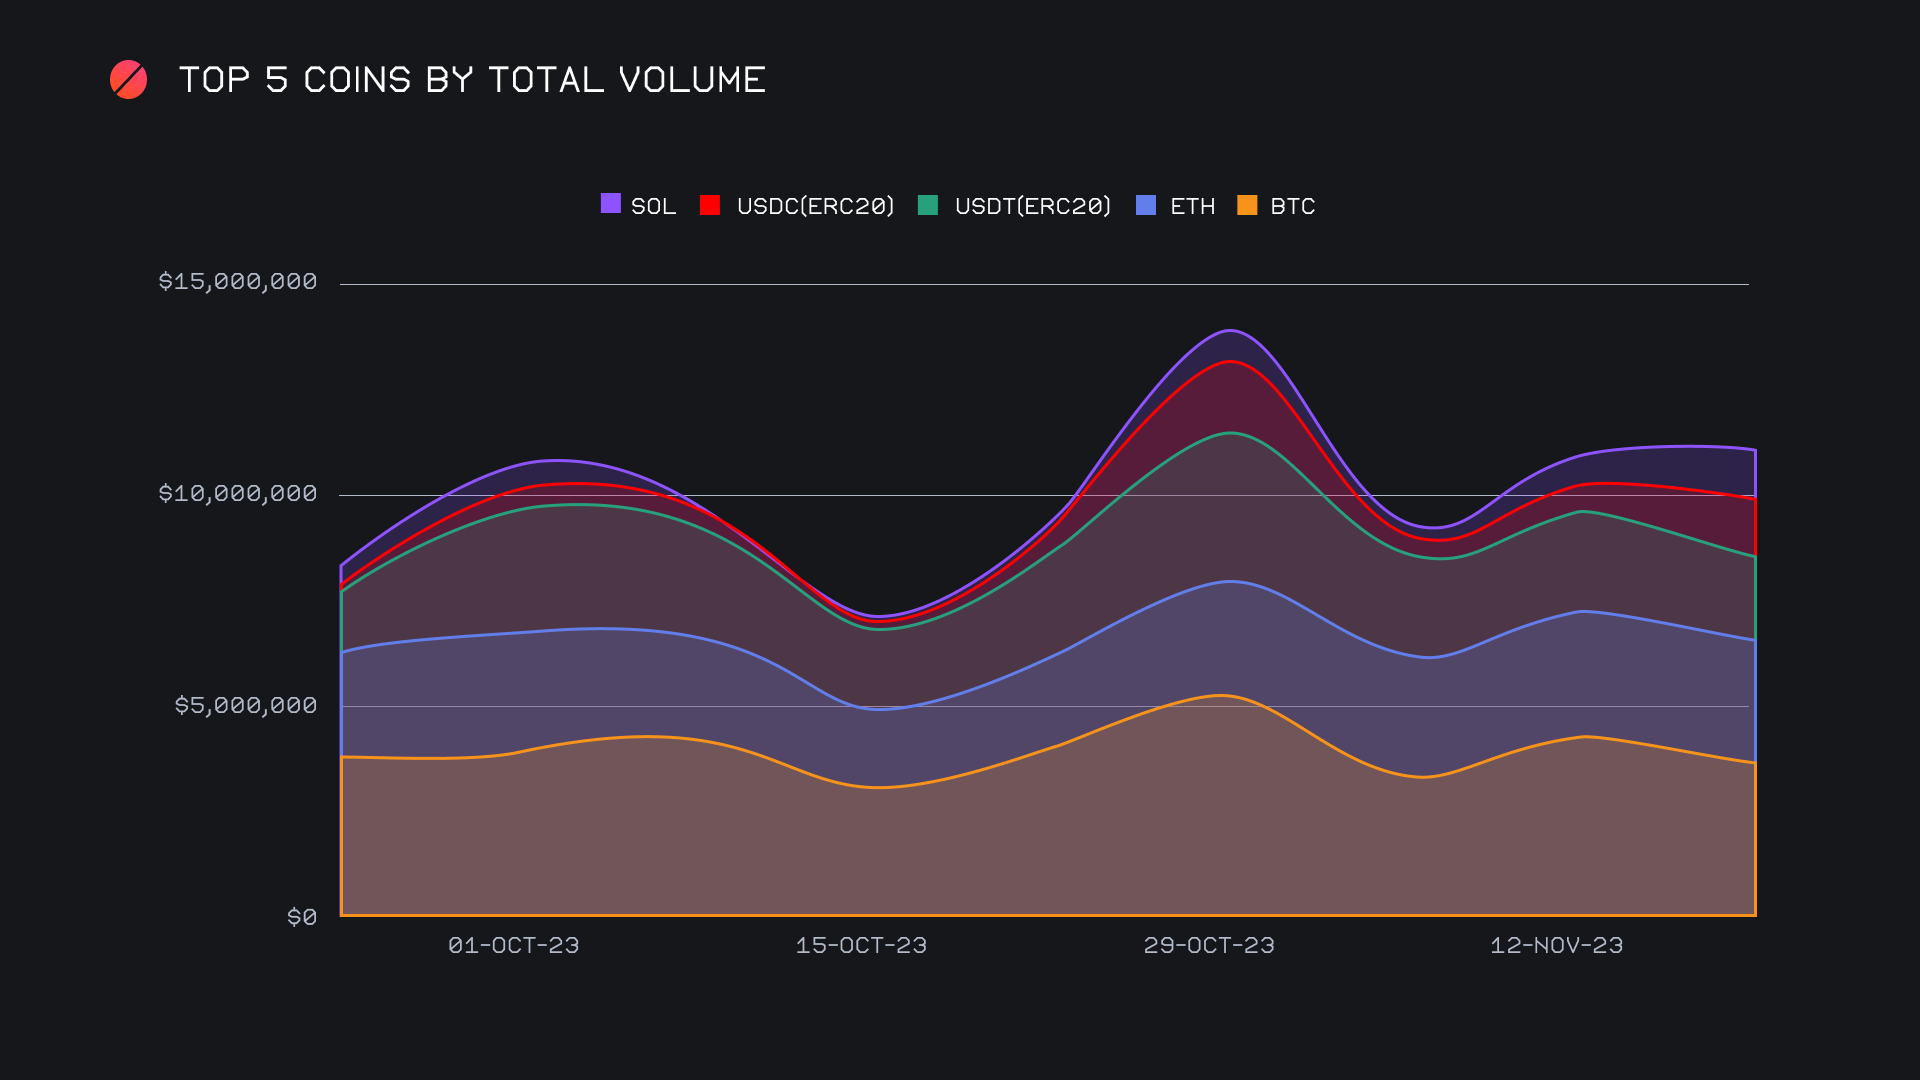Toggle the BTC legend label
Viewport: 1920px width, 1080px height.
1292,206
